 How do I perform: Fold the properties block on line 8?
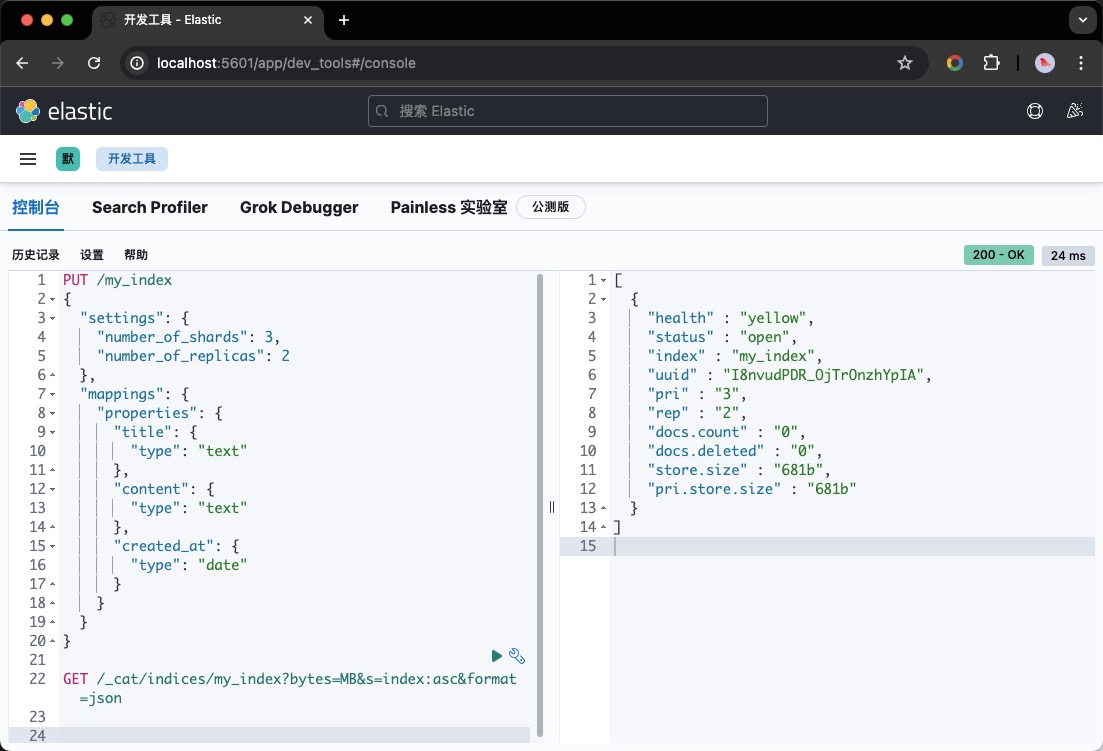tap(53, 413)
